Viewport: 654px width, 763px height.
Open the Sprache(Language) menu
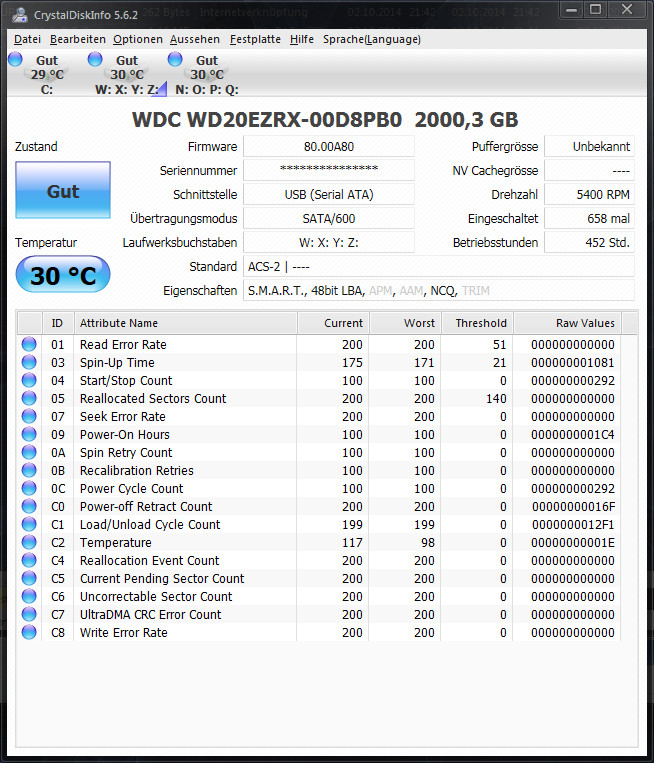(372, 39)
